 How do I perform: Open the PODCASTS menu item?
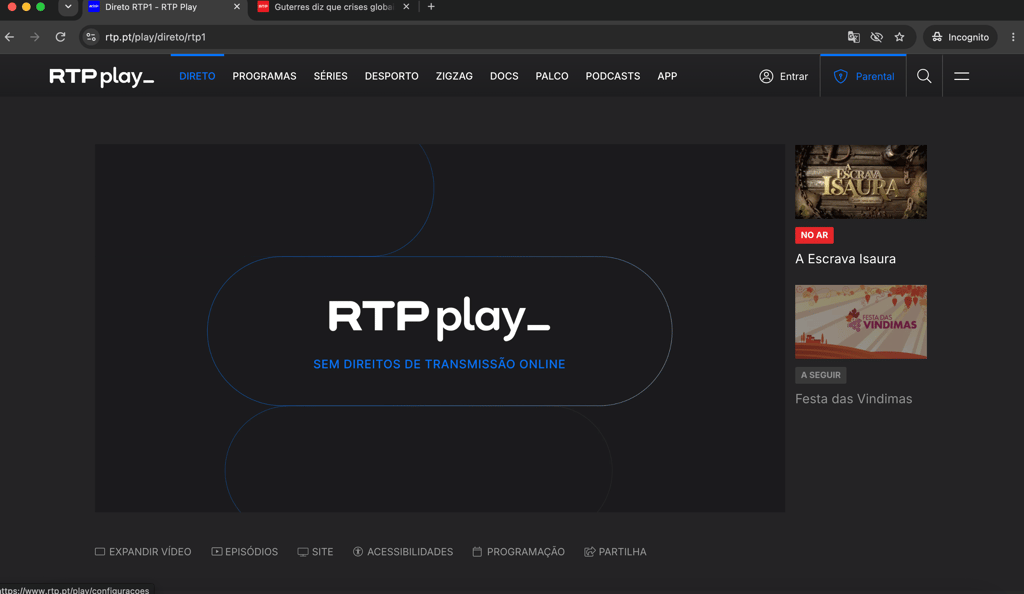tap(613, 76)
